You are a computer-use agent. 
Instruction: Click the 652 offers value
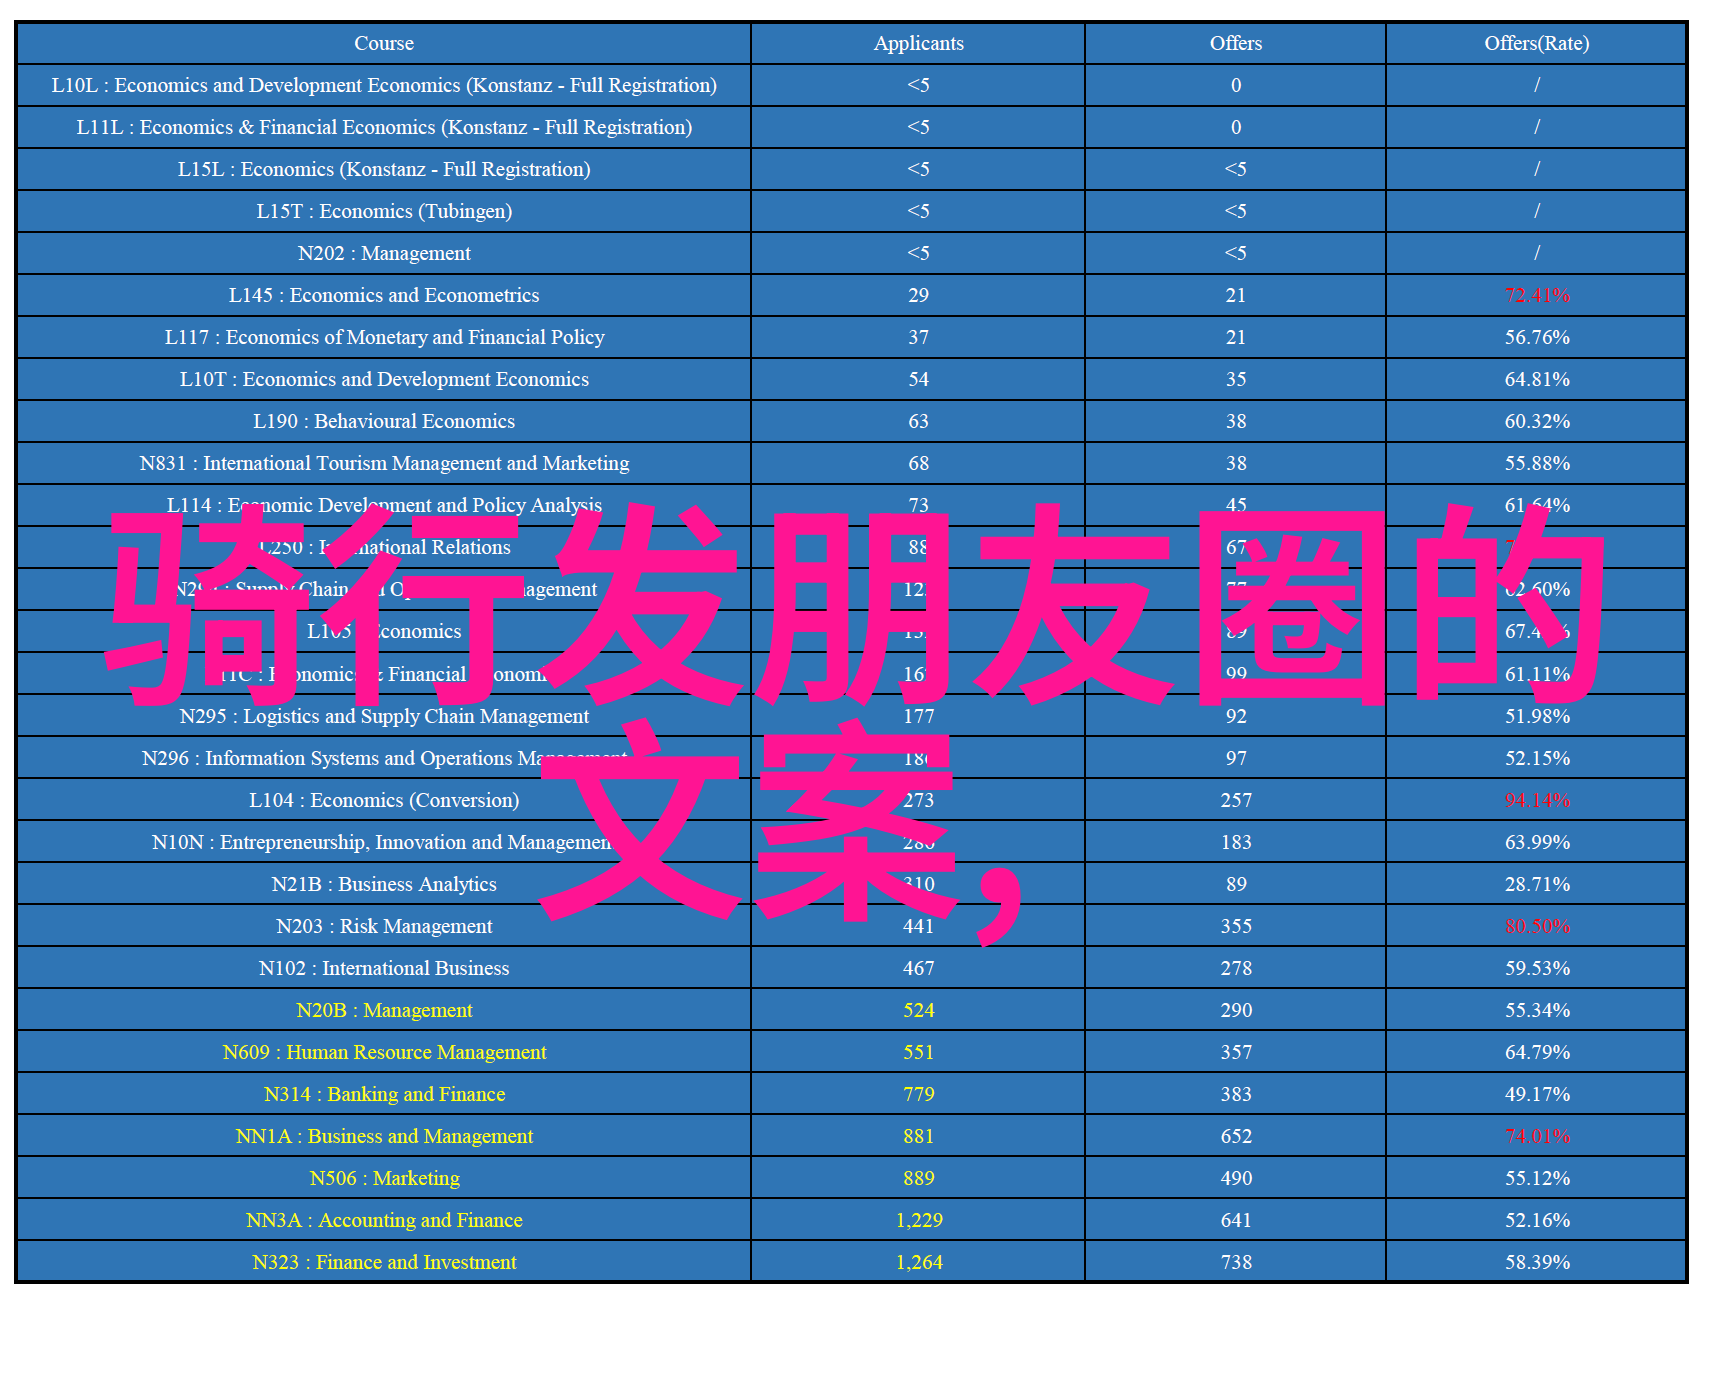pos(1236,1136)
